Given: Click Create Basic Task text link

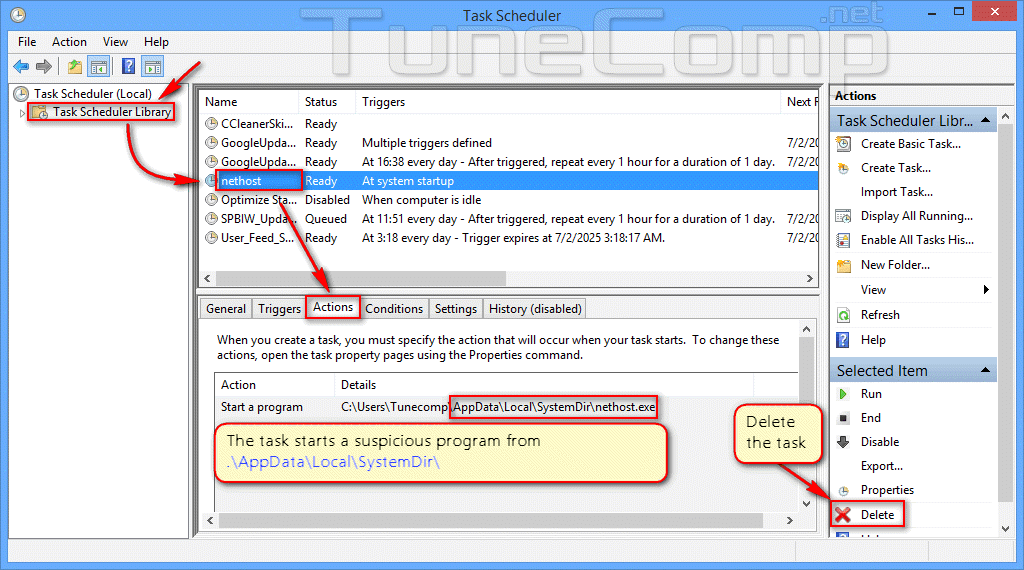Looking at the screenshot, I should (x=911, y=144).
